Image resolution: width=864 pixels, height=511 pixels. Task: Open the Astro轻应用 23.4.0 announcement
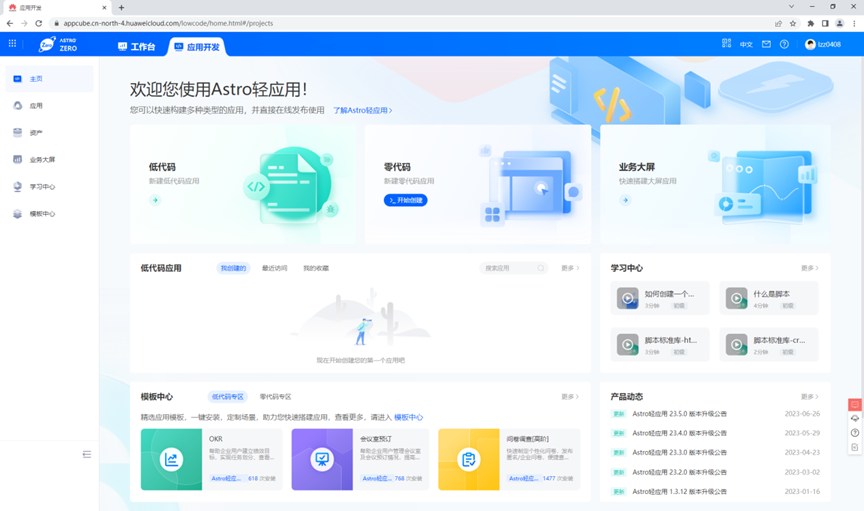679,433
